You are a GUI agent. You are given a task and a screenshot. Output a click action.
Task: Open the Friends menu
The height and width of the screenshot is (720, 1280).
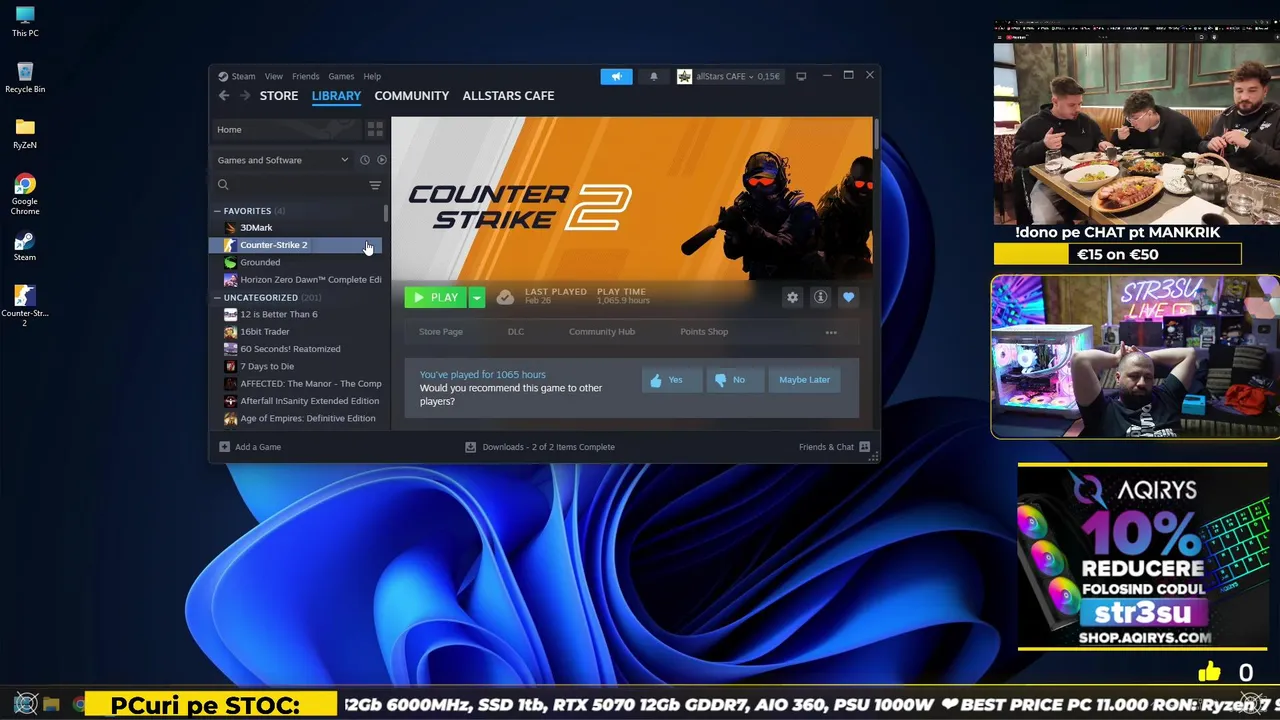(305, 76)
